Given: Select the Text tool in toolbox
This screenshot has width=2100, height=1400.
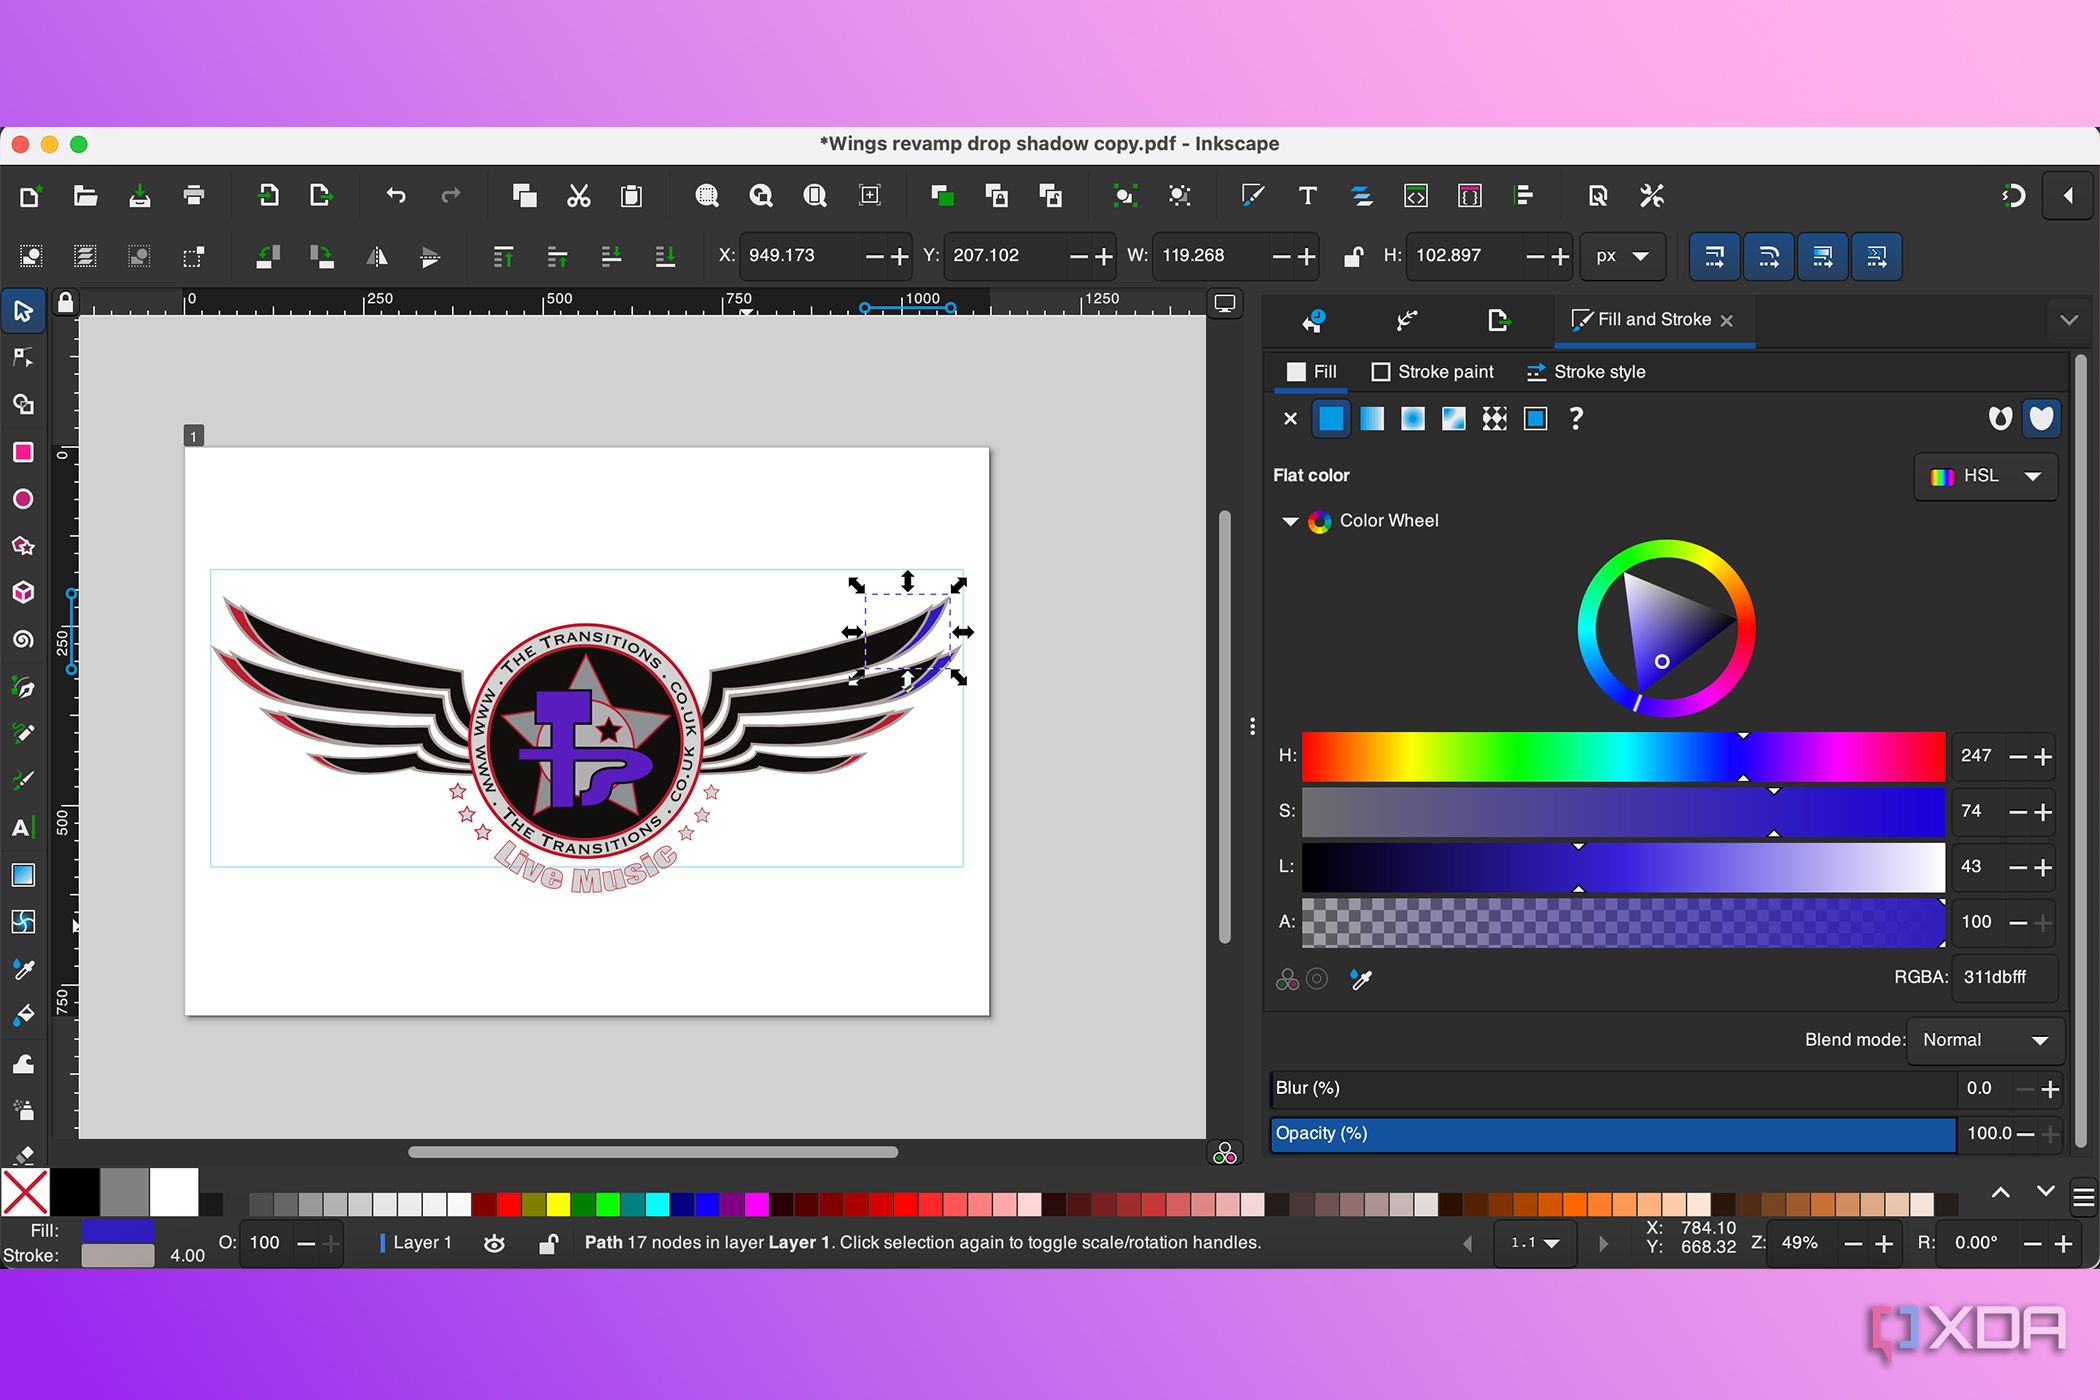Looking at the screenshot, I should coord(23,828).
